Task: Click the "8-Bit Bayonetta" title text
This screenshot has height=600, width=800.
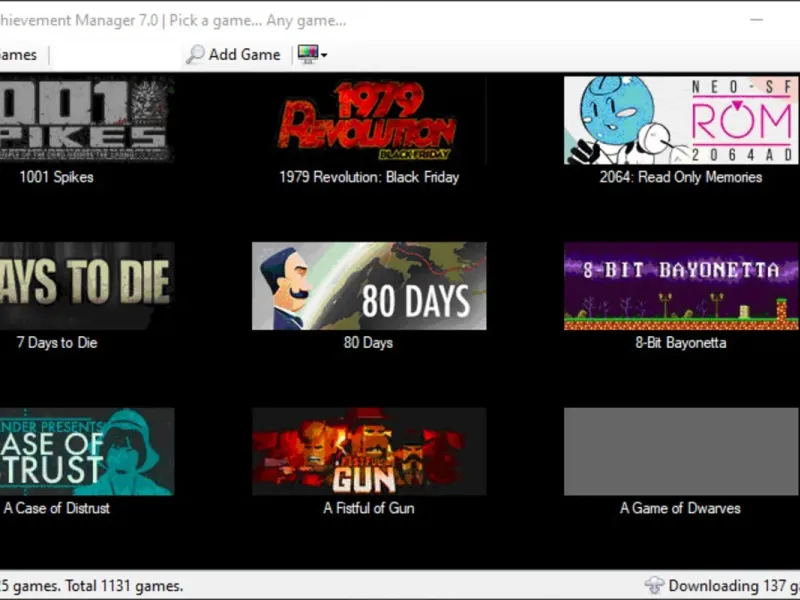Action: tap(681, 342)
